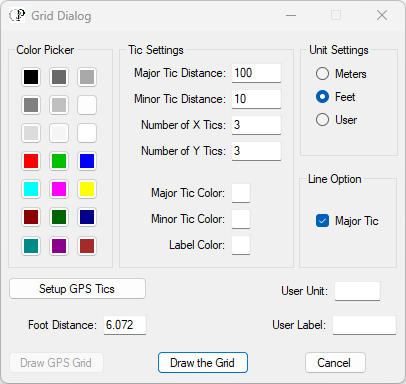This screenshot has width=406, height=384.
Task: Click the User Label text field
Action: tap(364, 325)
